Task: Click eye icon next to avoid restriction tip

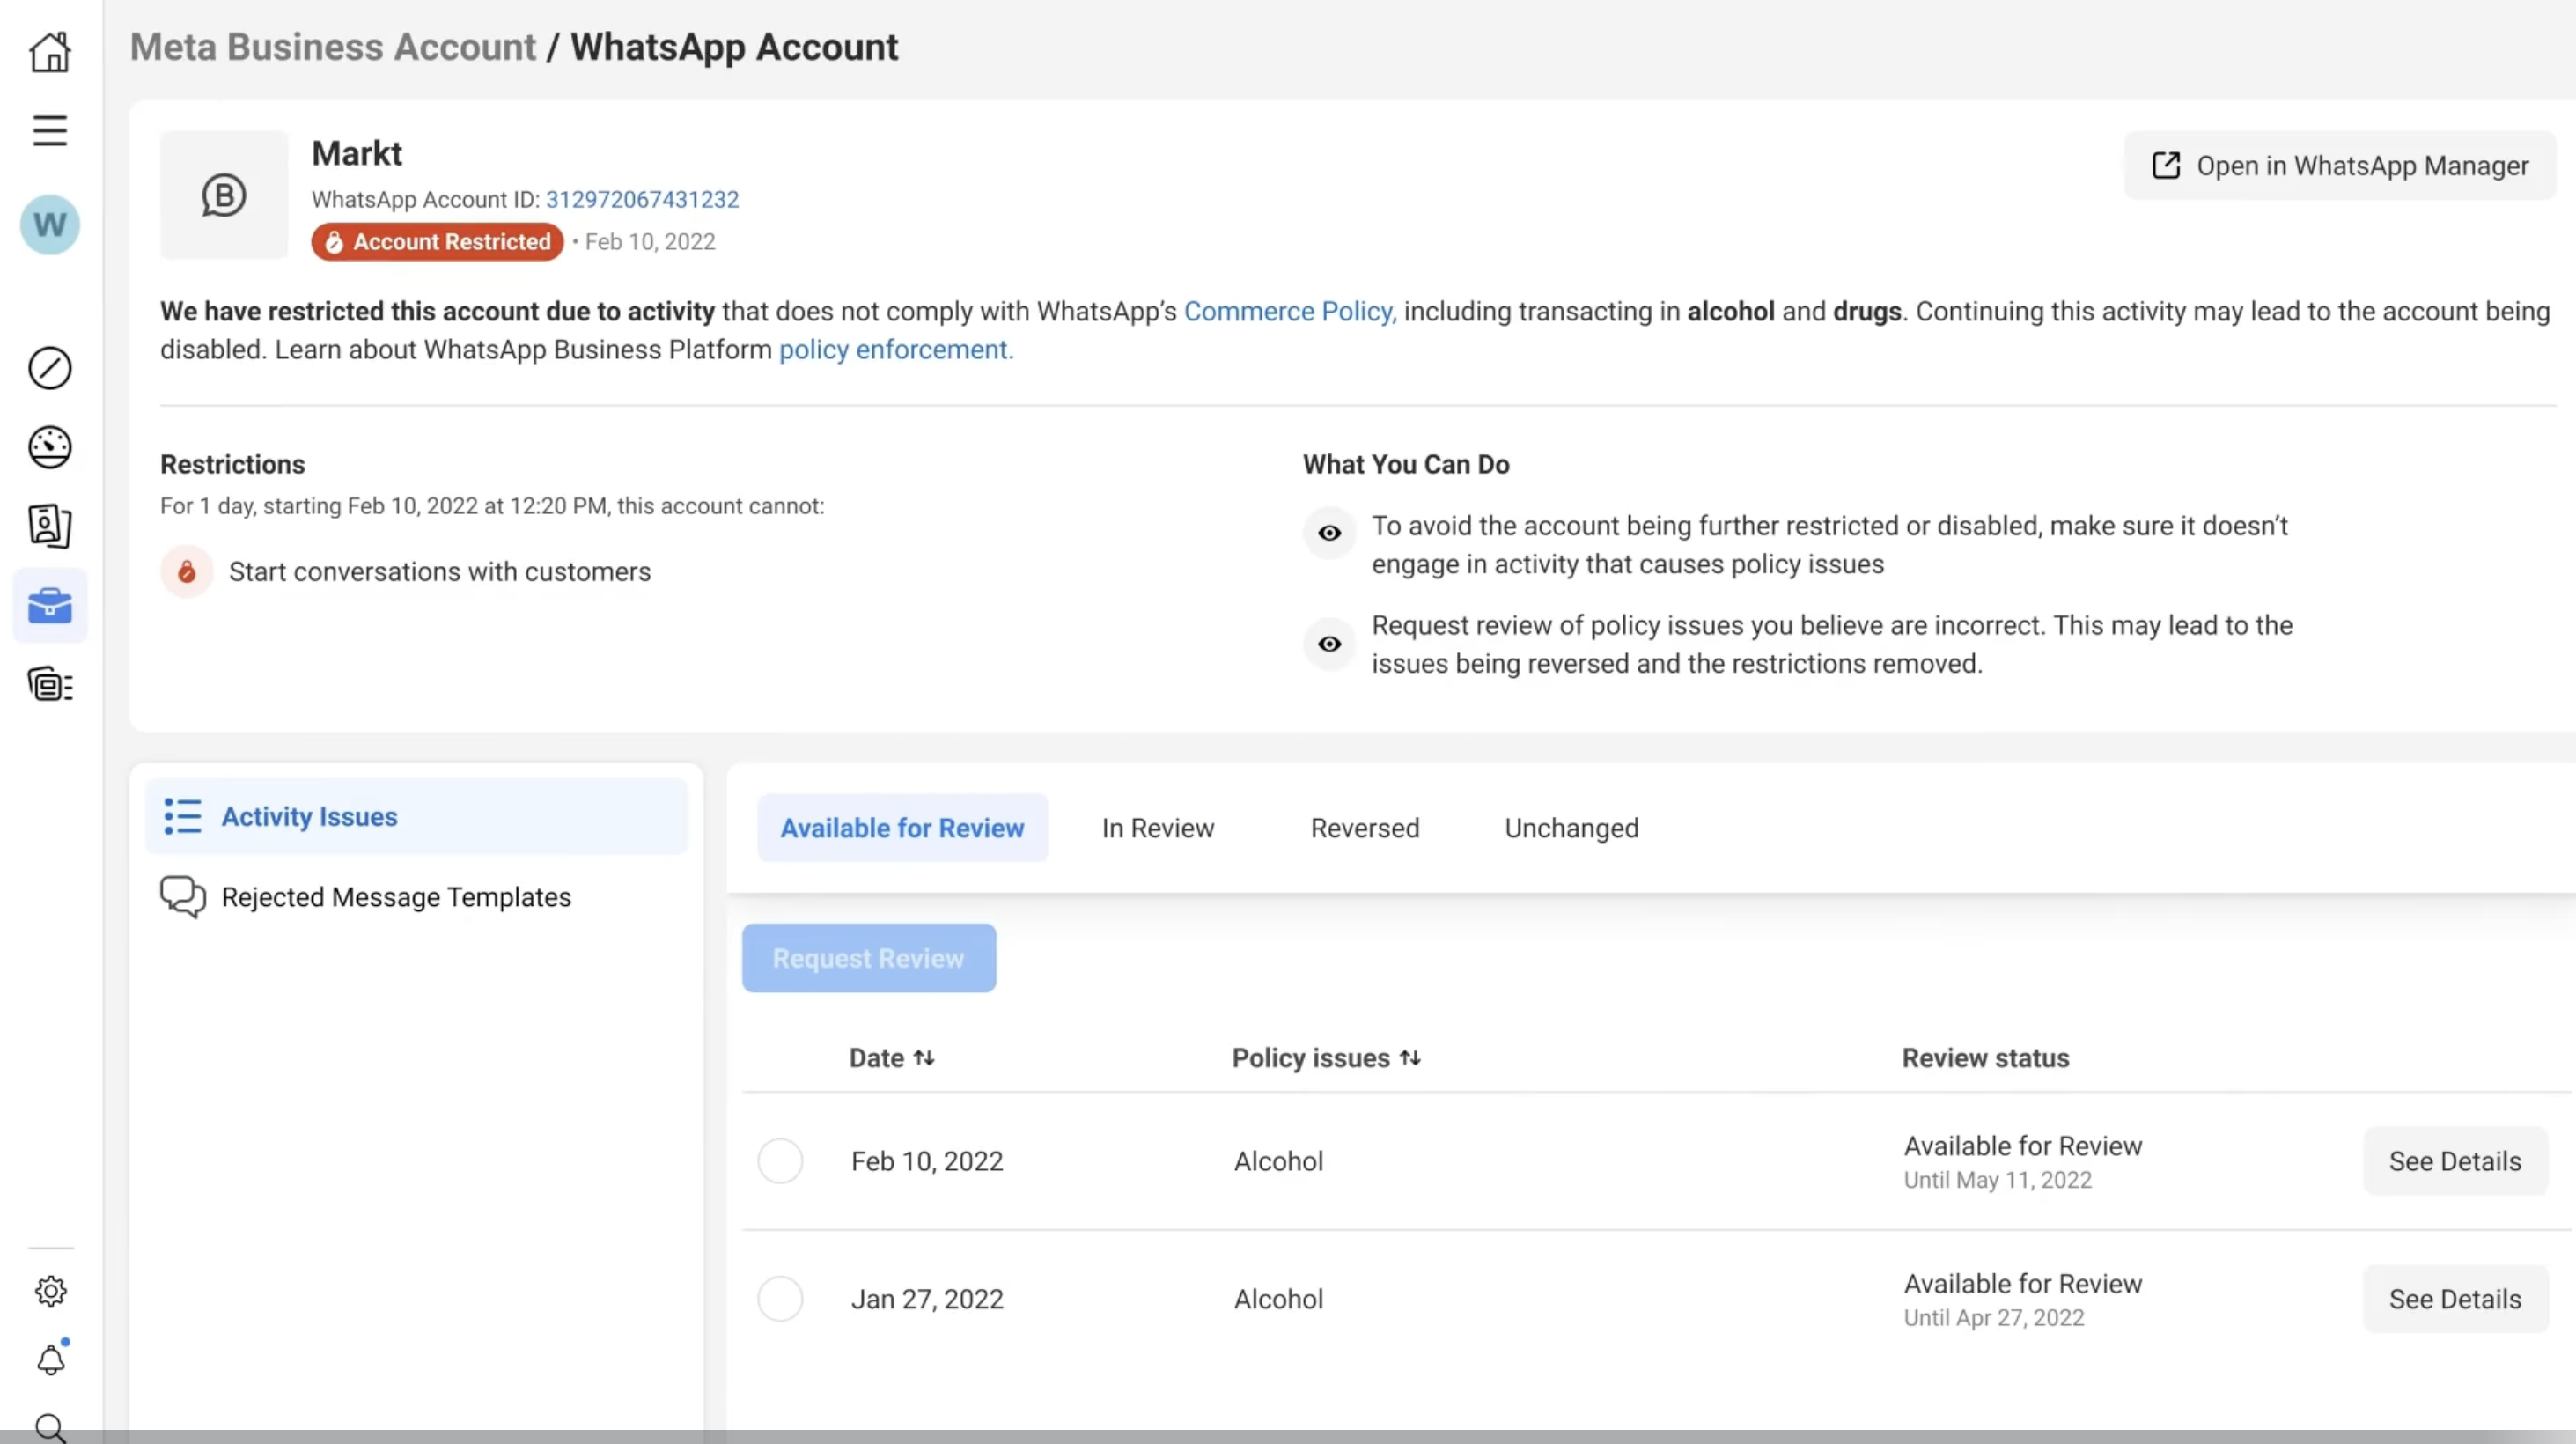Action: [x=1329, y=533]
